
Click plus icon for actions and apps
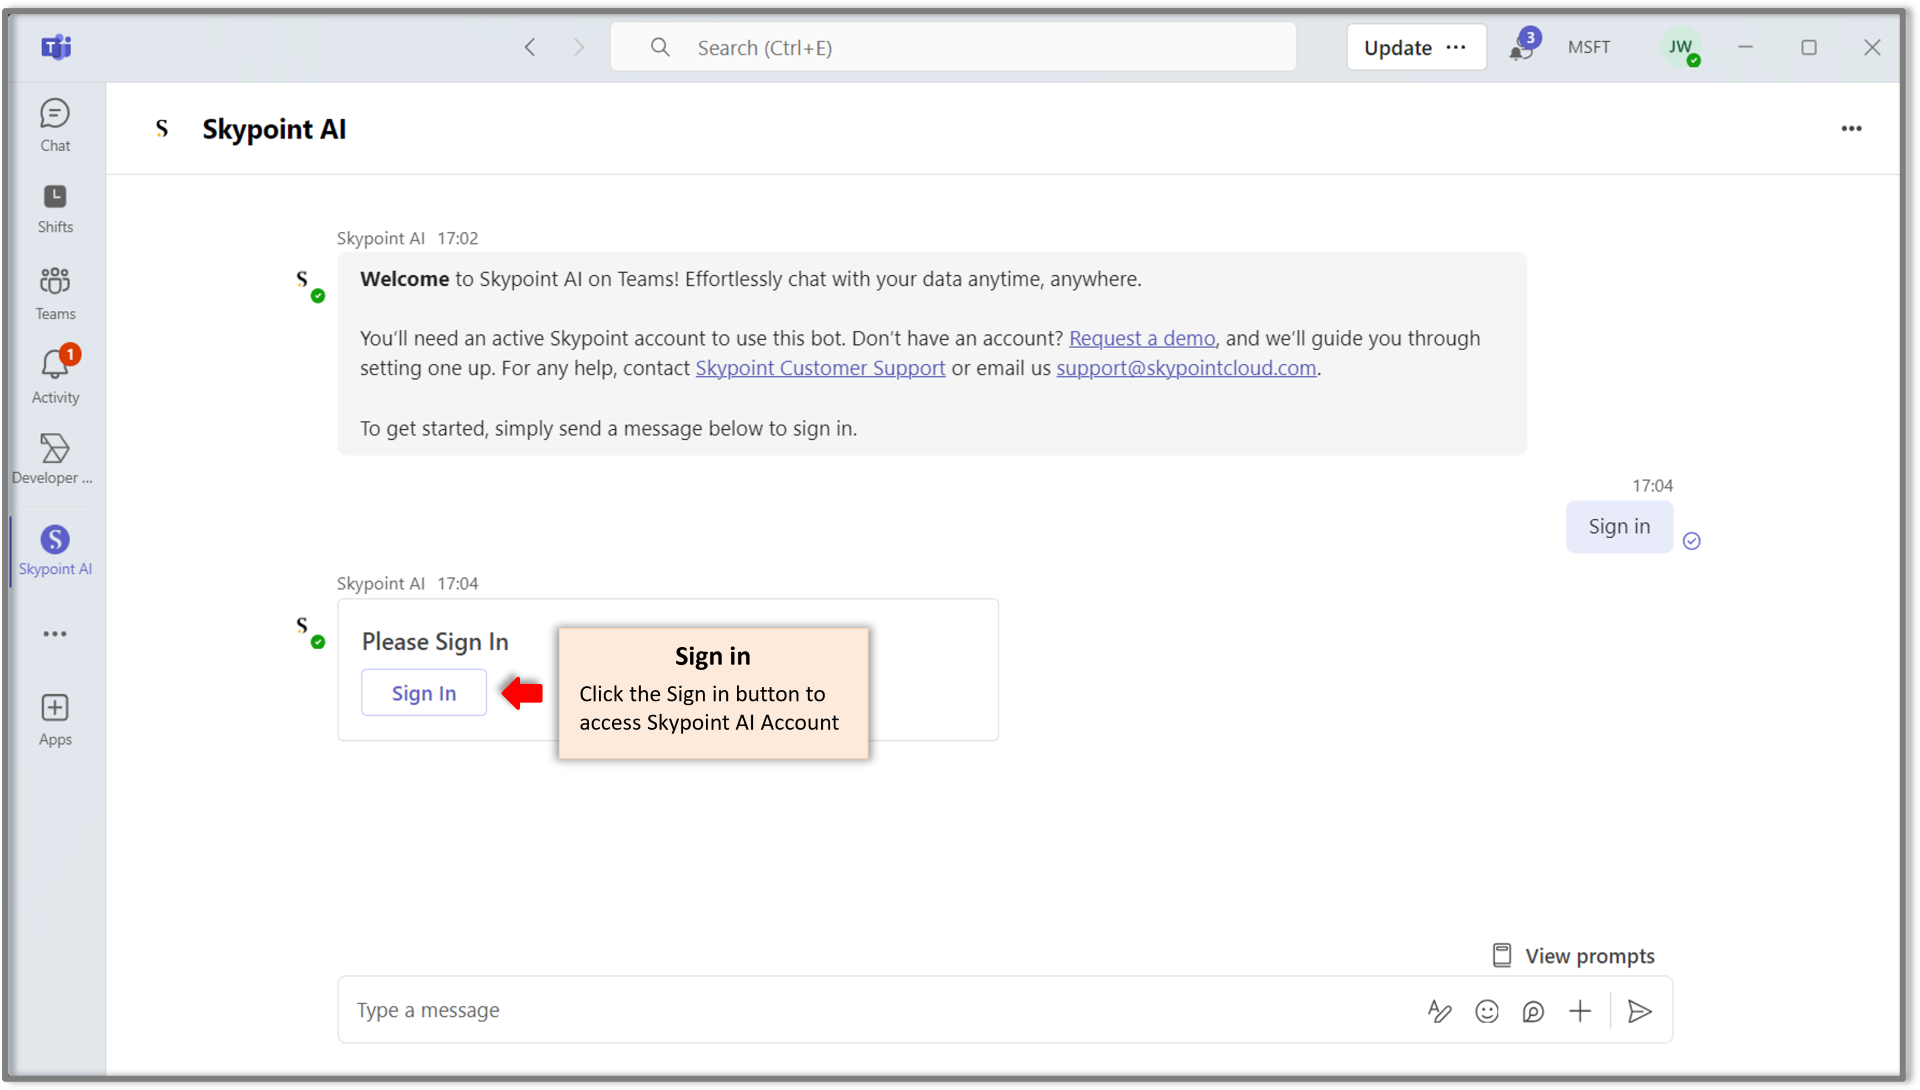(x=1580, y=1011)
